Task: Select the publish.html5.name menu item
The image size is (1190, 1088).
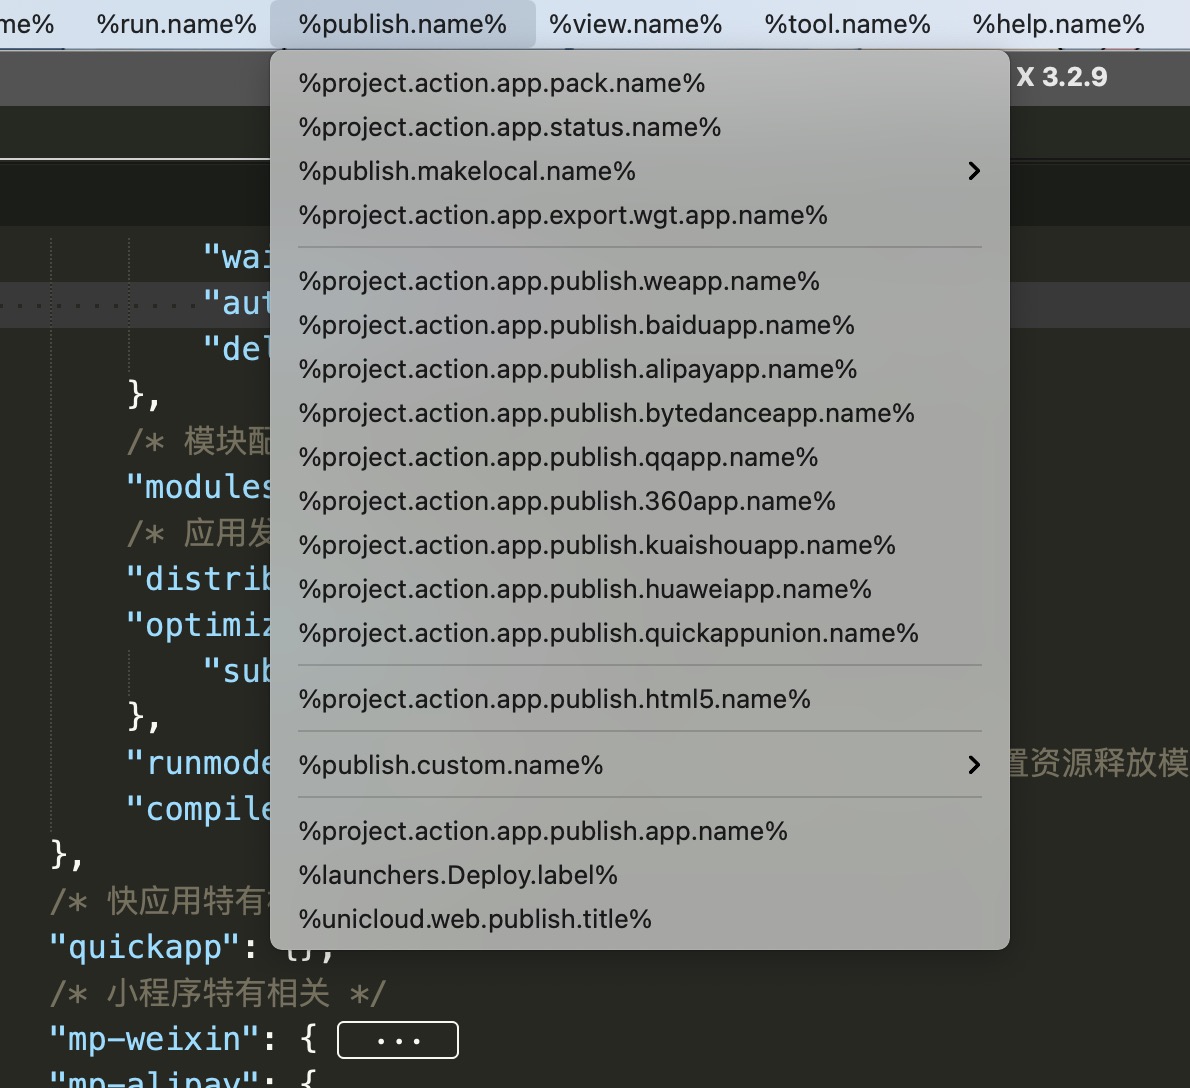Action: 554,699
